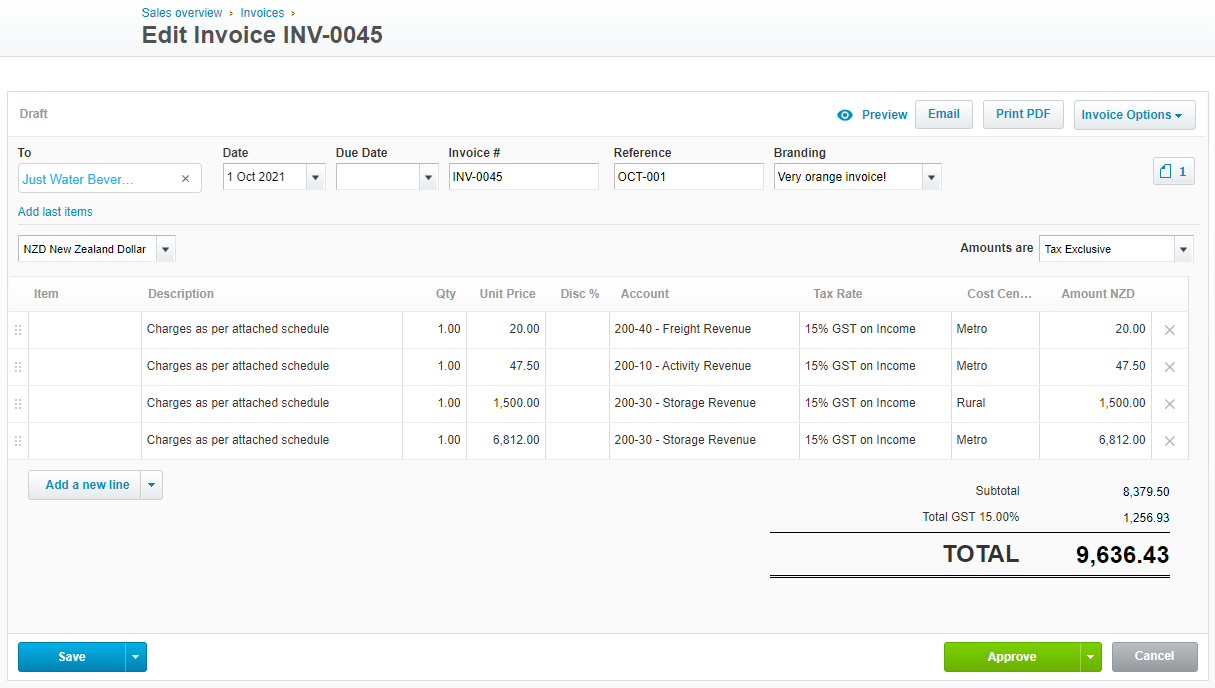This screenshot has width=1215, height=688.
Task: Open the Branding dropdown showing Very orange invoice!
Action: coord(929,176)
